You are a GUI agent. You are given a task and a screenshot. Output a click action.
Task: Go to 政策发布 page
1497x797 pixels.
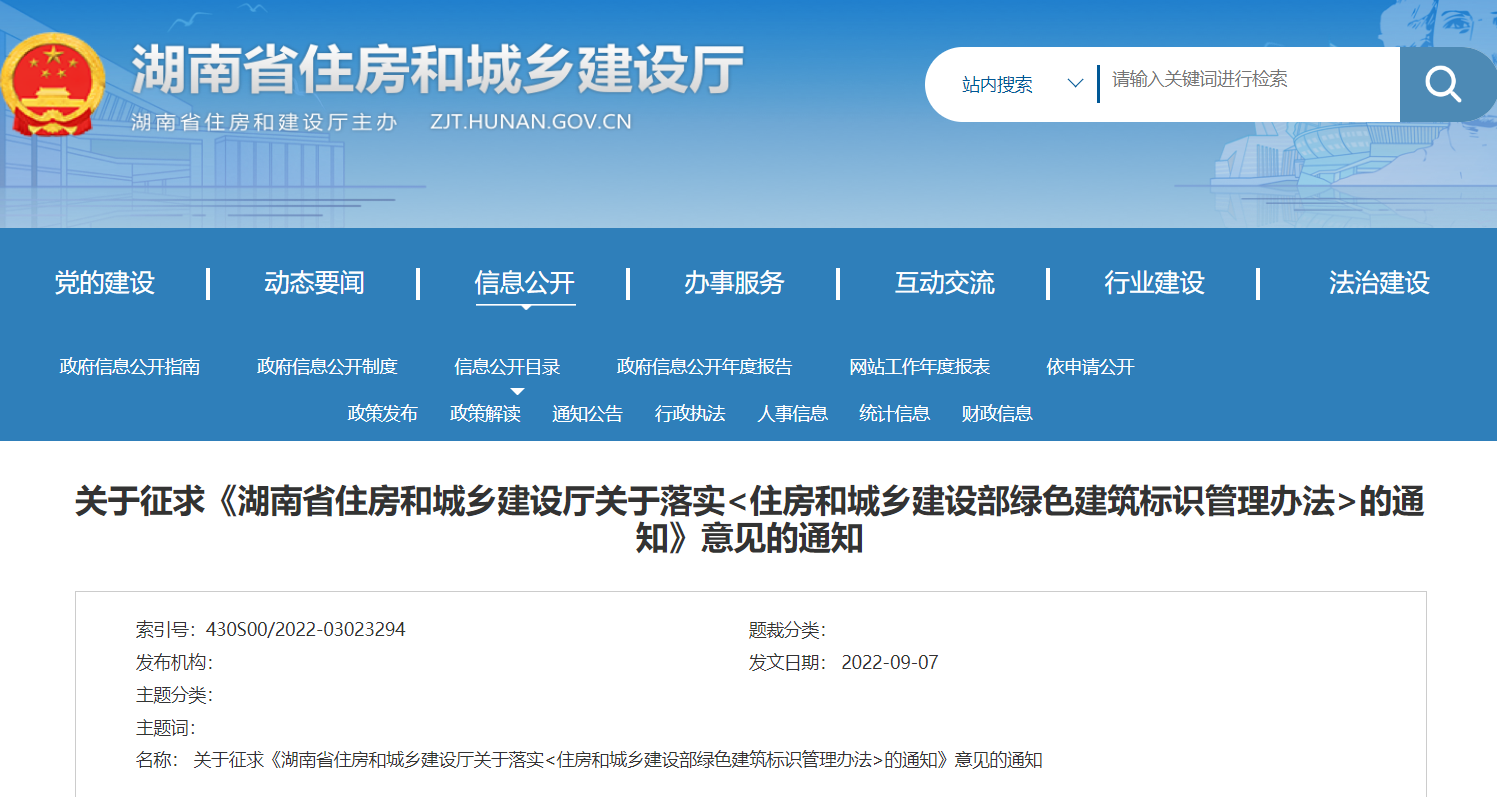pos(383,413)
